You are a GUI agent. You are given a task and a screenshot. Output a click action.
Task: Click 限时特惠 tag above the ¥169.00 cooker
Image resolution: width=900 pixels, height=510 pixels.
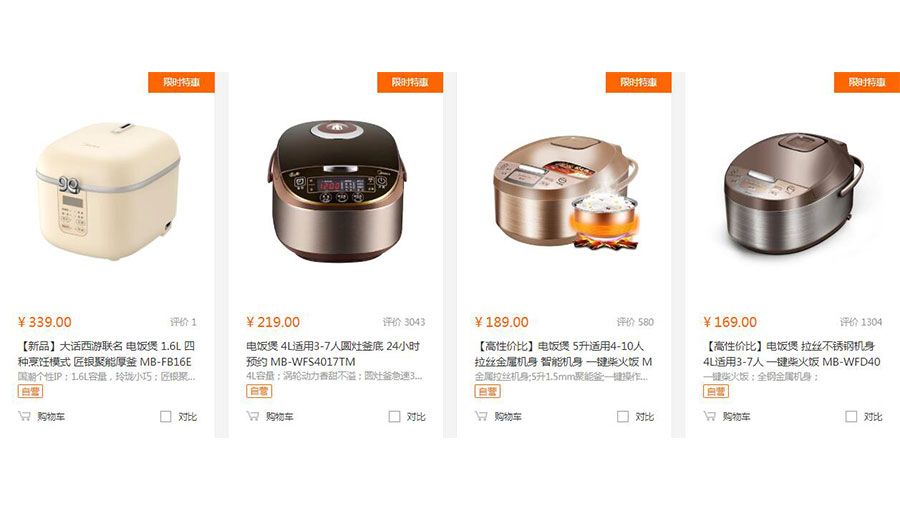point(867,82)
